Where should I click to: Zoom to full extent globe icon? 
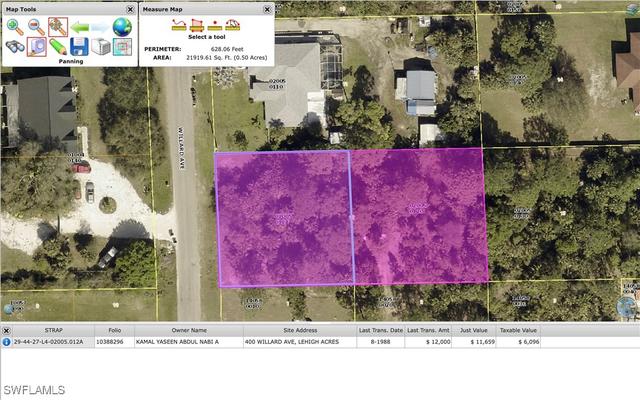click(x=122, y=27)
